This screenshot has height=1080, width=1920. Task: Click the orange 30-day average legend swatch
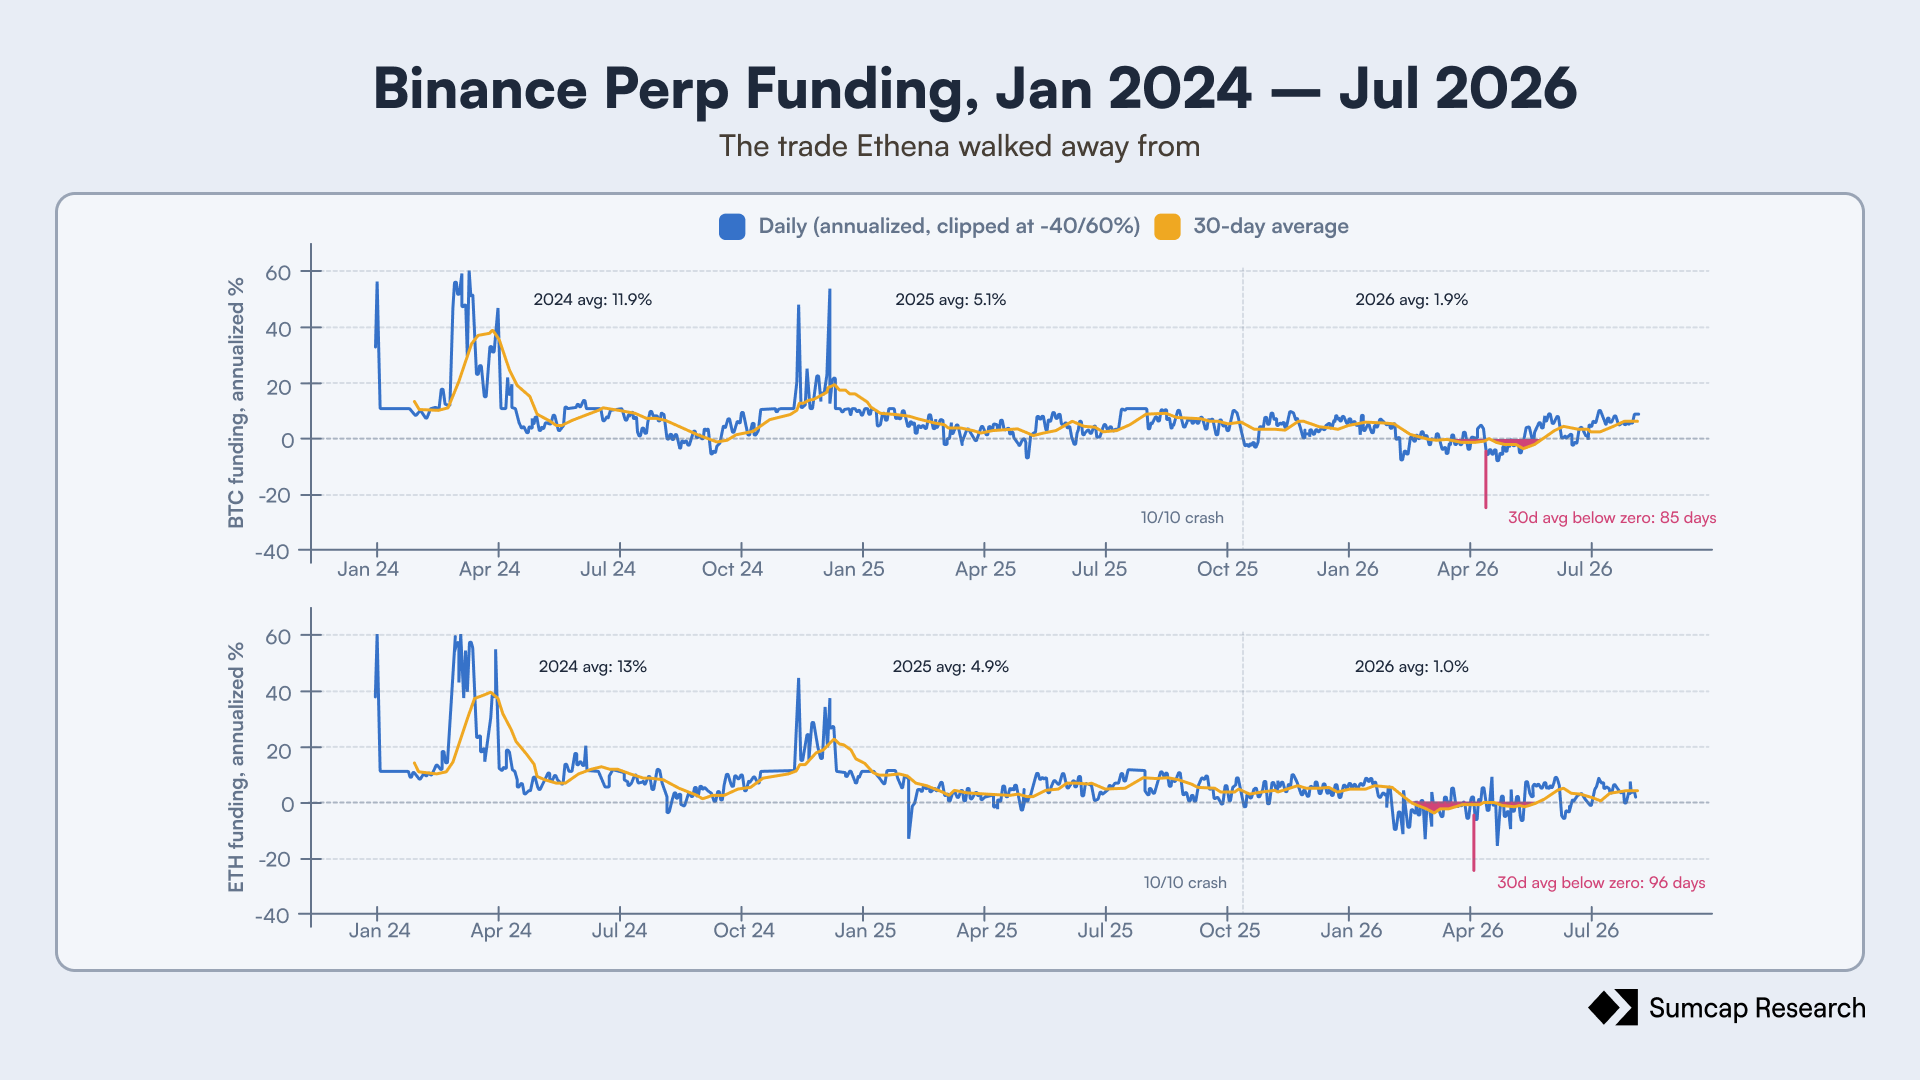[x=1167, y=227]
